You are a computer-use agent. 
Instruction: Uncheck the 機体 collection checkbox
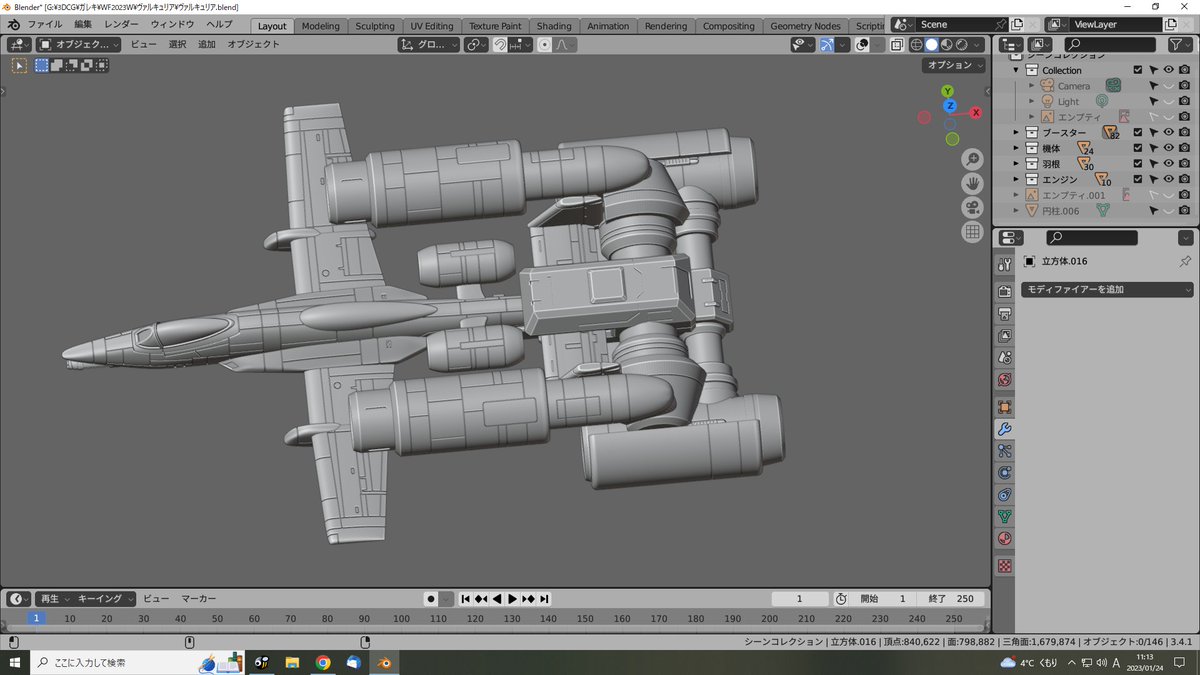click(1137, 148)
